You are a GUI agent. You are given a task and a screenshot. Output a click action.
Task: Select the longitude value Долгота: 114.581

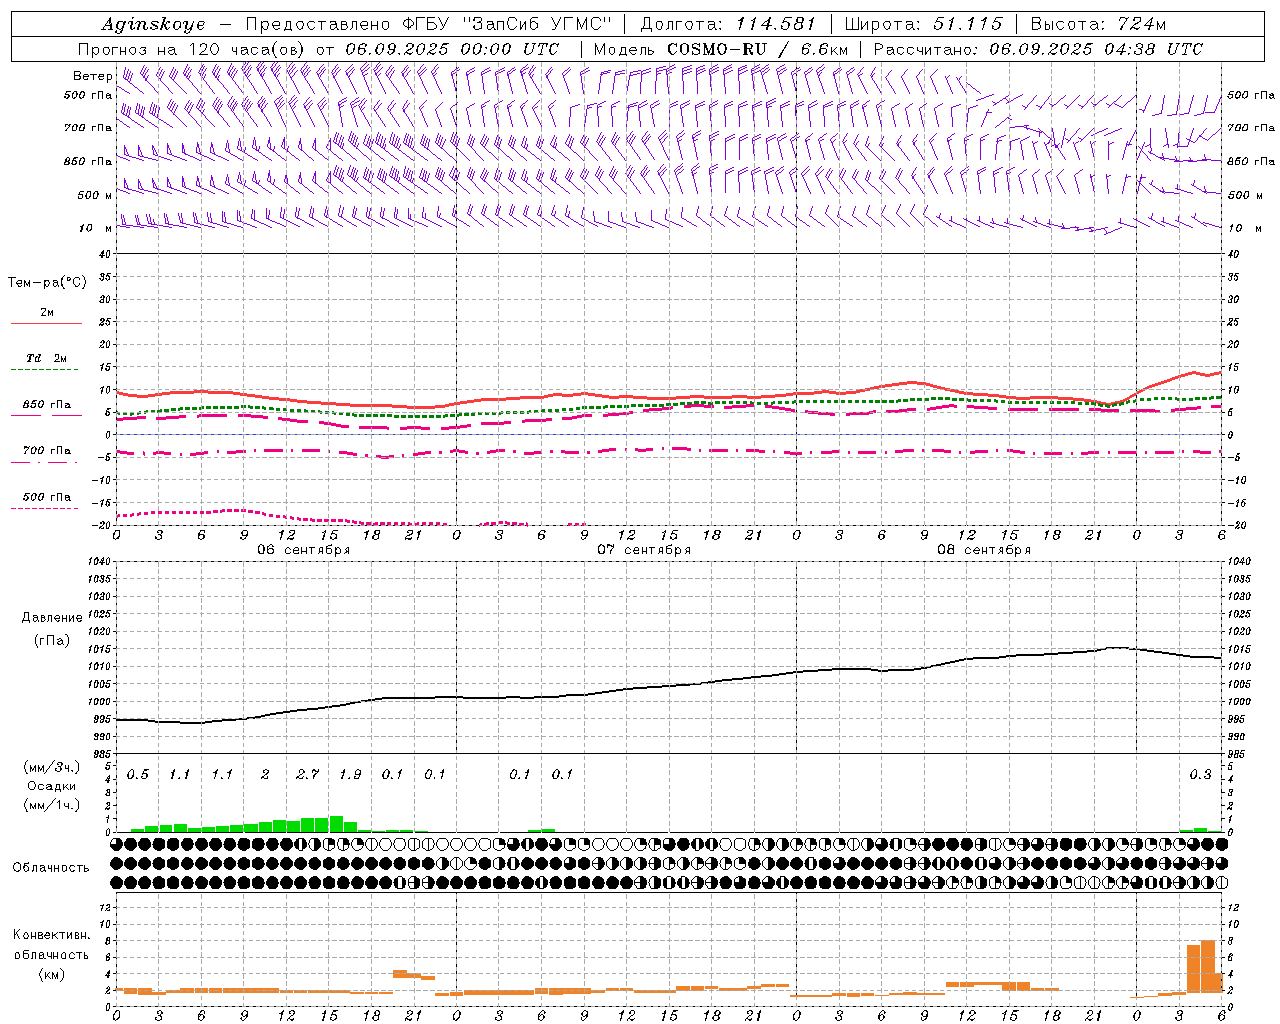[728, 24]
